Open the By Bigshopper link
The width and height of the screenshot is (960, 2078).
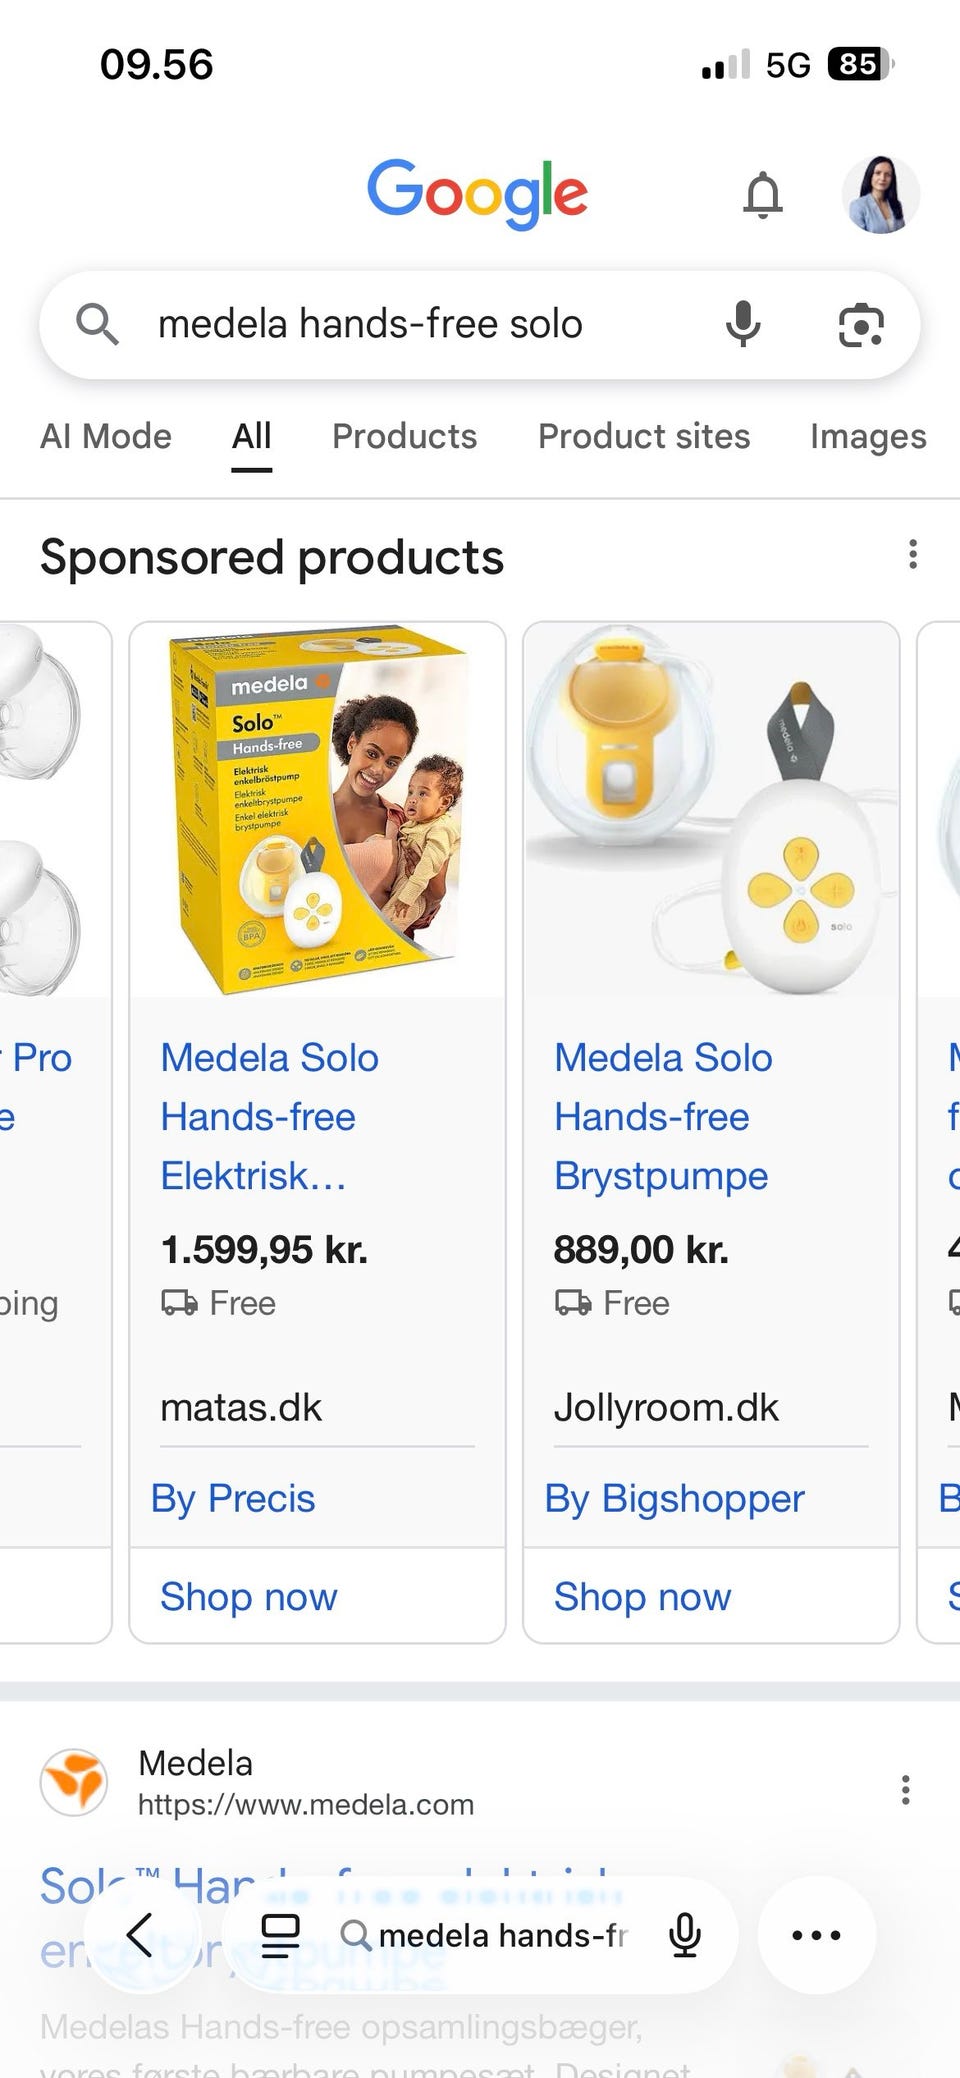pyautogui.click(x=674, y=1498)
